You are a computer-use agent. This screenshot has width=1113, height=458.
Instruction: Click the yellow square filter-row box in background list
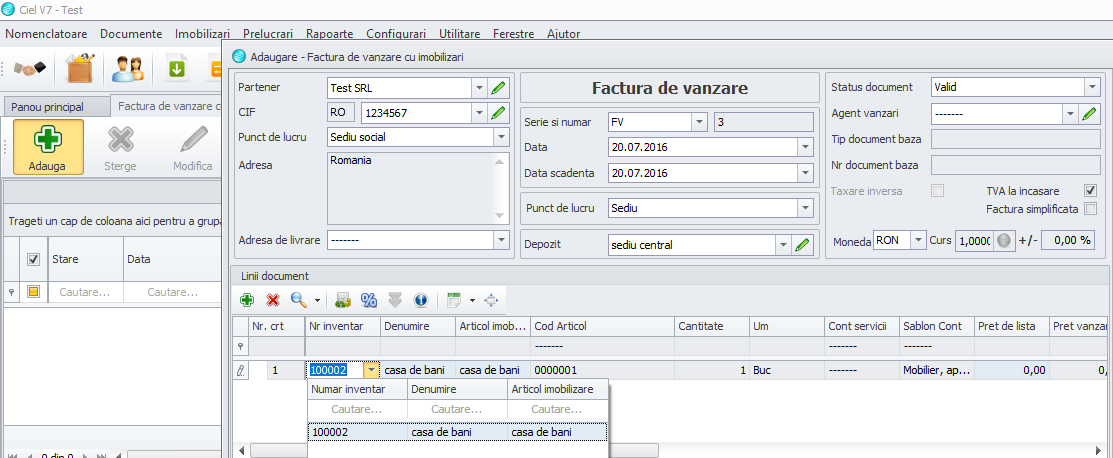click(33, 291)
